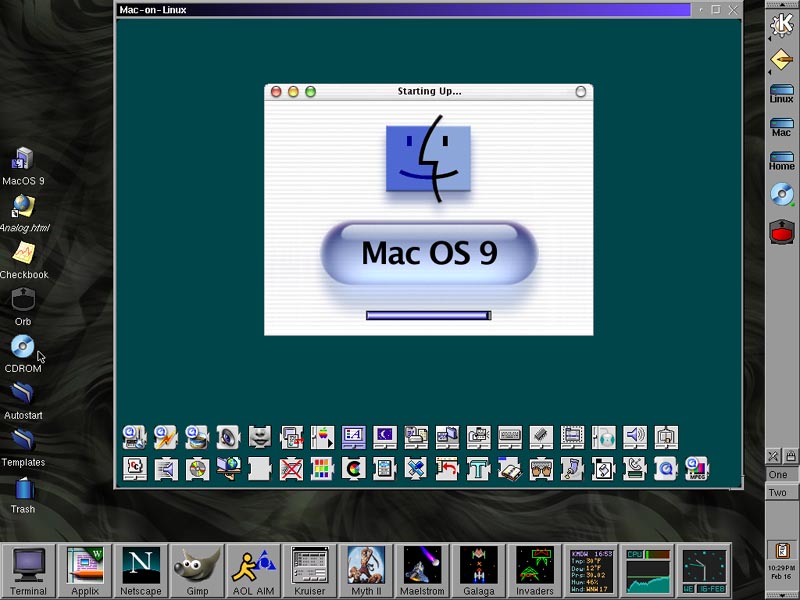Open the Terminal launcher
800x600 pixels.
click(x=29, y=565)
